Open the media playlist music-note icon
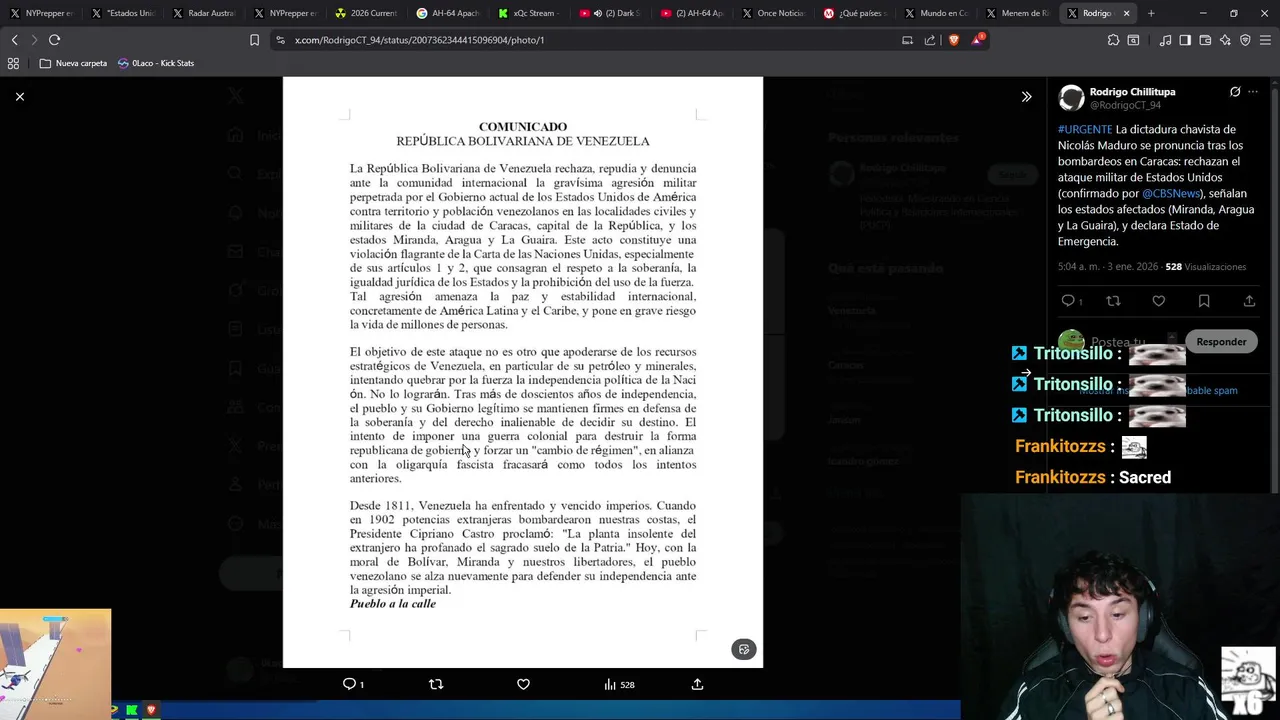1280x720 pixels. click(1165, 40)
